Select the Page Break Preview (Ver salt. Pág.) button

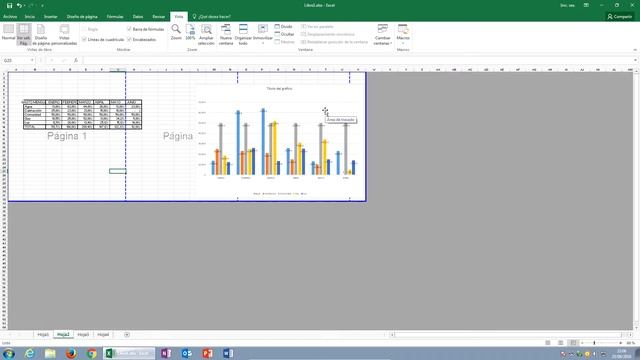point(24,34)
